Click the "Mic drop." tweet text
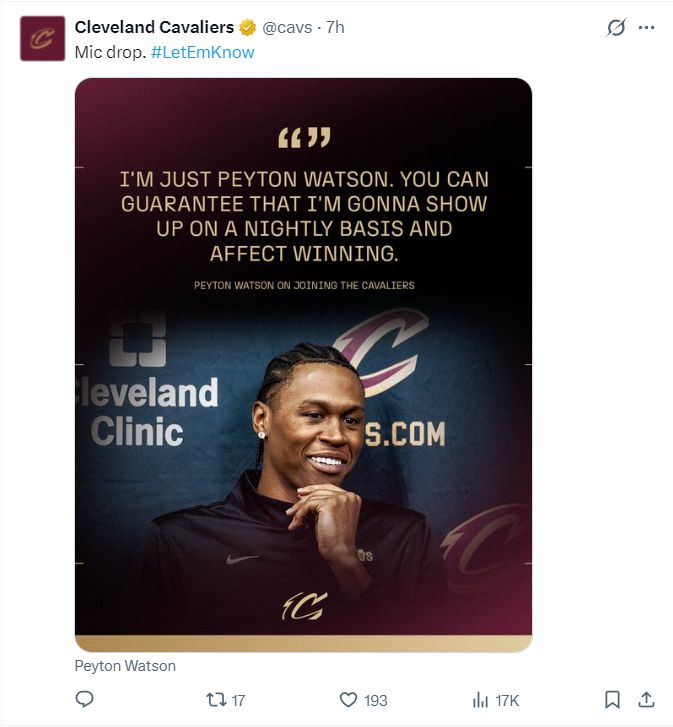The height and width of the screenshot is (727, 673). [x=110, y=52]
